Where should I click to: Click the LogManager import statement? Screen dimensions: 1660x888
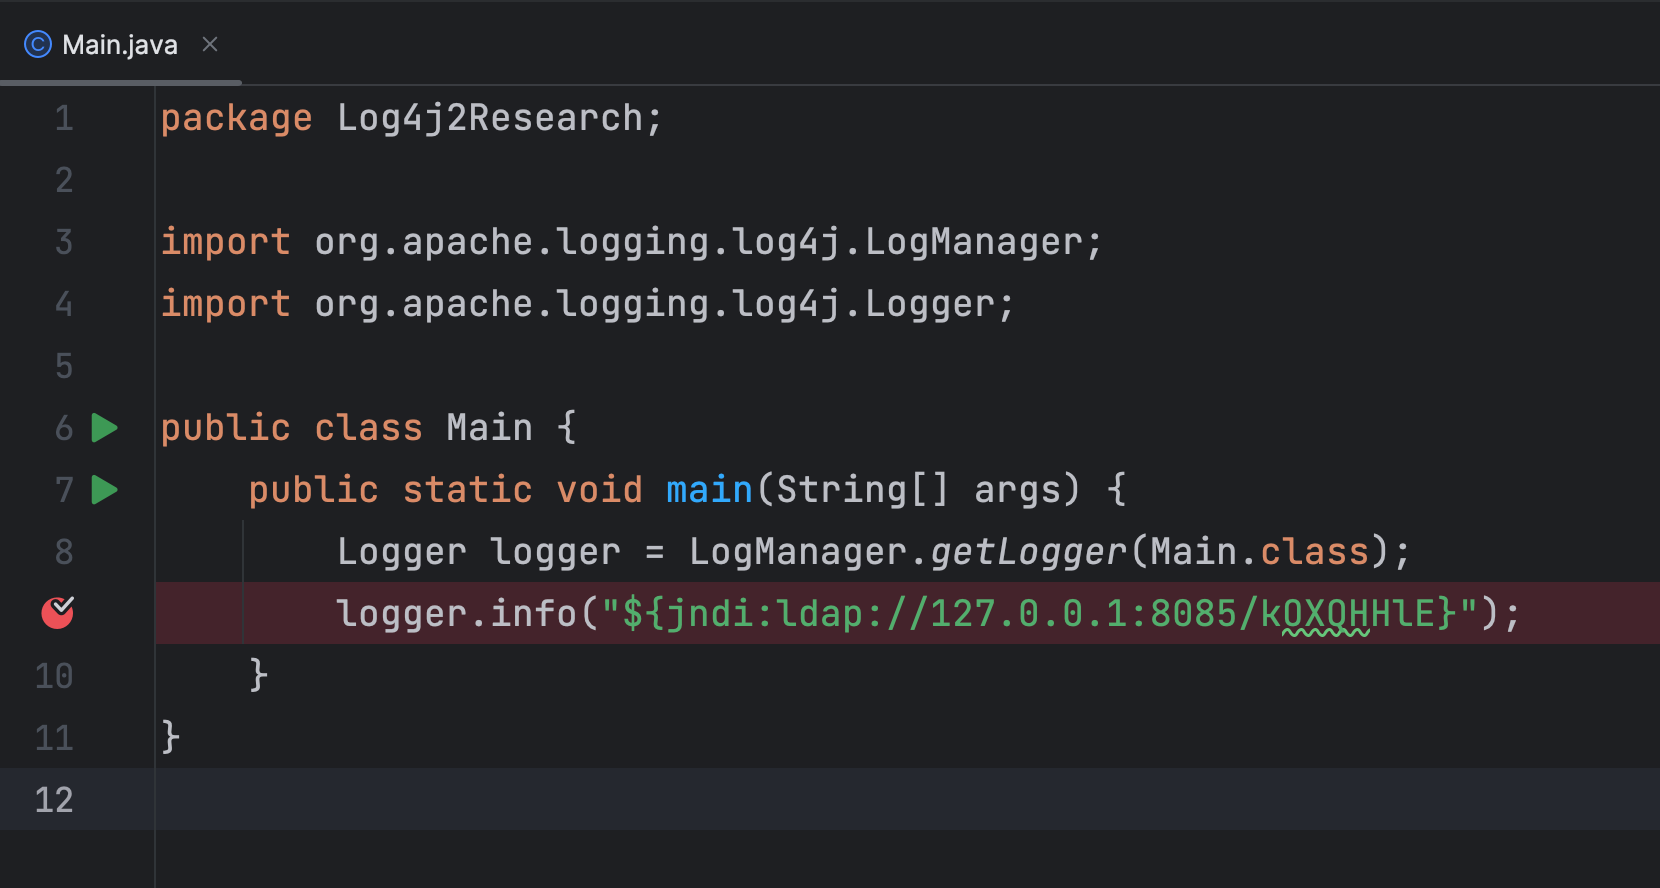point(631,242)
